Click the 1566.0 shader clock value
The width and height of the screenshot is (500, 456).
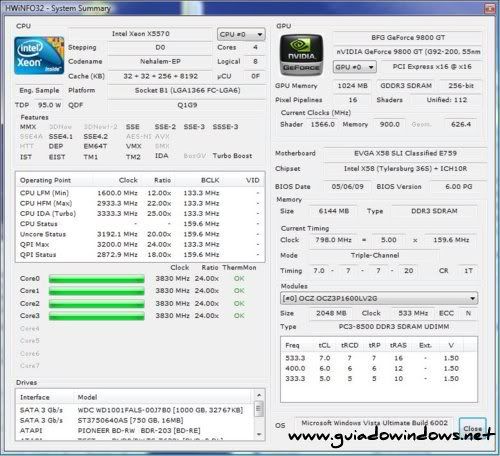coord(322,125)
